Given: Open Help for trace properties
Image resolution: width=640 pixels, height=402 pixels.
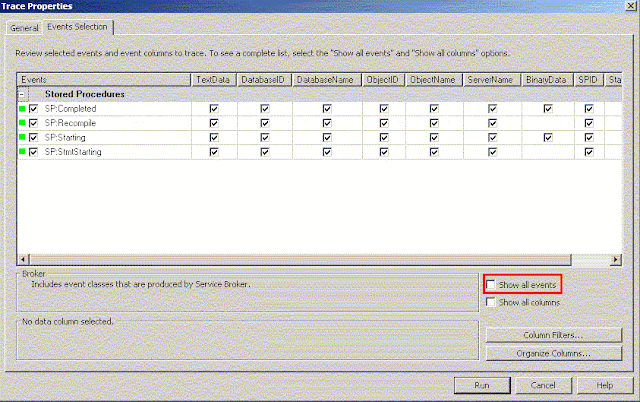Looking at the screenshot, I should coord(605,385).
